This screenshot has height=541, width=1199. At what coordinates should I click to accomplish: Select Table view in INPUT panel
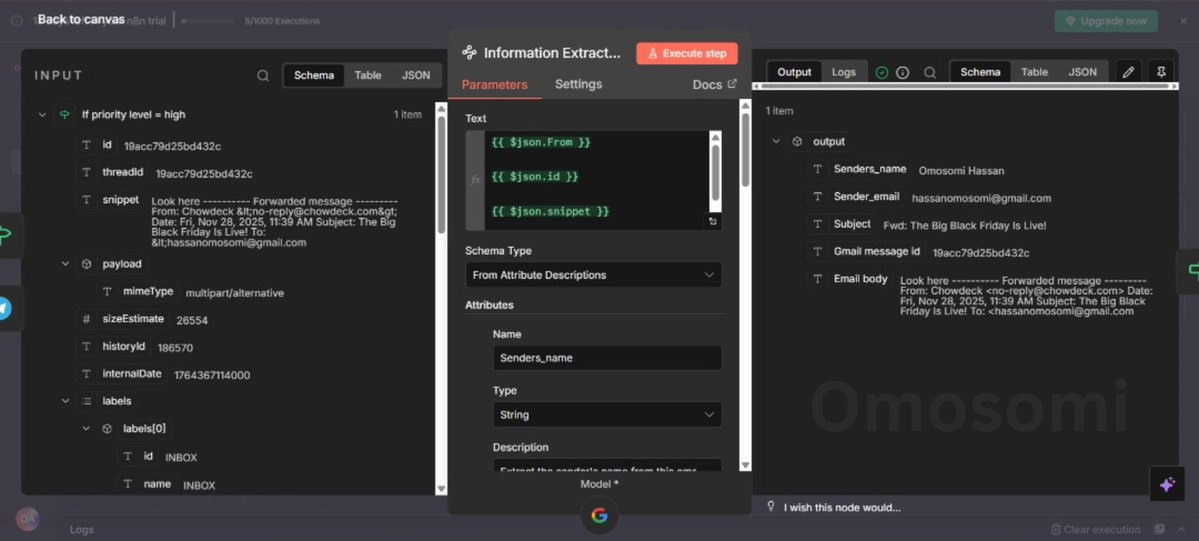368,75
